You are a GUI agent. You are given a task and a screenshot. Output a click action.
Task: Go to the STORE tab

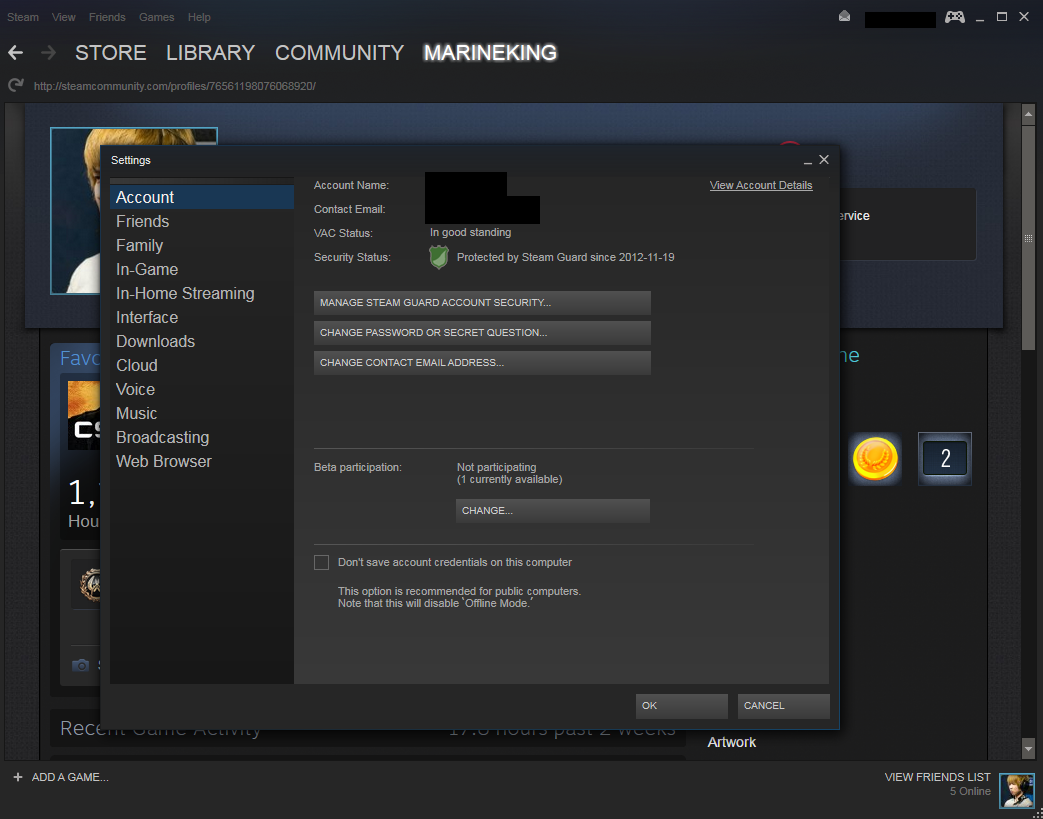pos(110,53)
